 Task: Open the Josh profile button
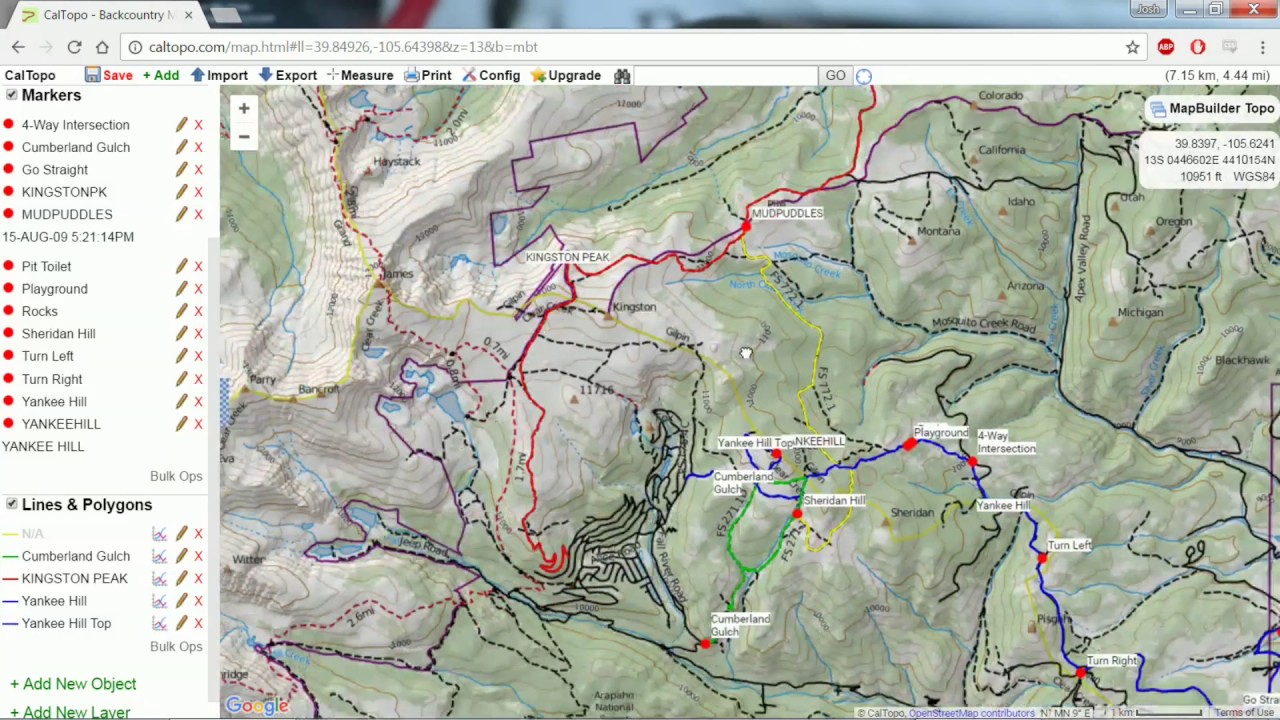tap(1146, 10)
